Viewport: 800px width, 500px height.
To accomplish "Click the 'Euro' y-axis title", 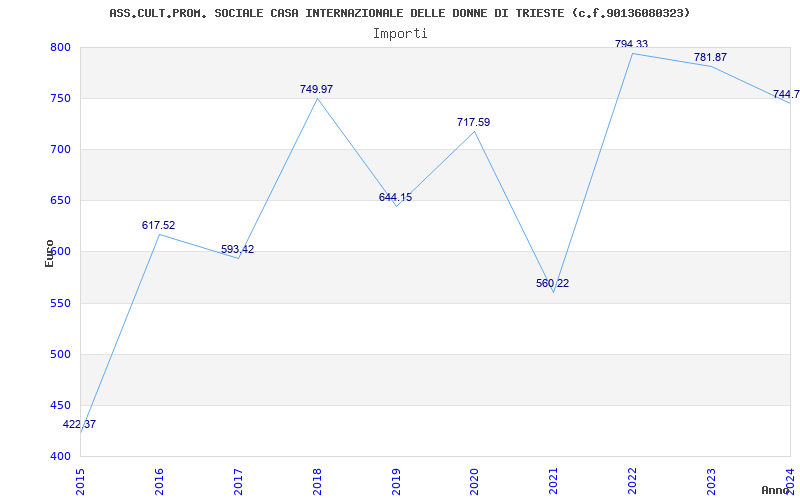I will click(x=49, y=253).
